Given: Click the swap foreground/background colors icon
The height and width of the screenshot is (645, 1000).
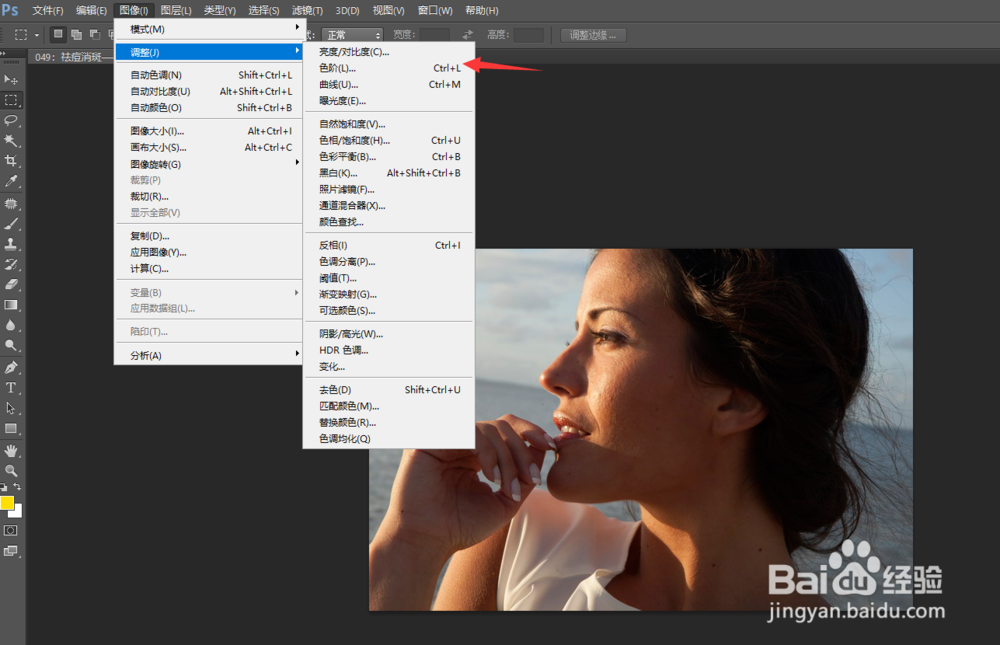Looking at the screenshot, I should [x=17, y=487].
